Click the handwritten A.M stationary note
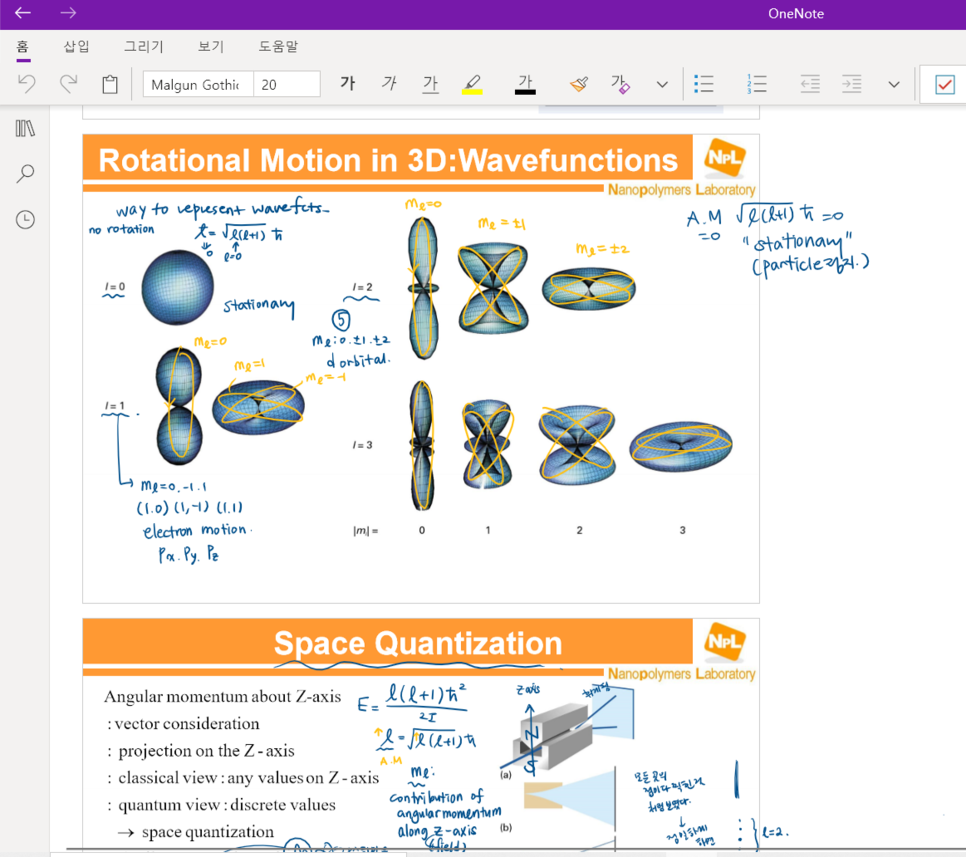 pyautogui.click(x=778, y=240)
